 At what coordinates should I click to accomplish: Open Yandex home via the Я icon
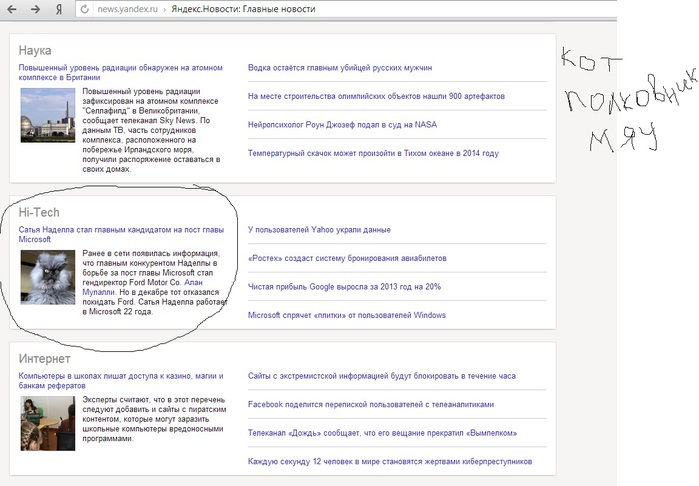[59, 9]
